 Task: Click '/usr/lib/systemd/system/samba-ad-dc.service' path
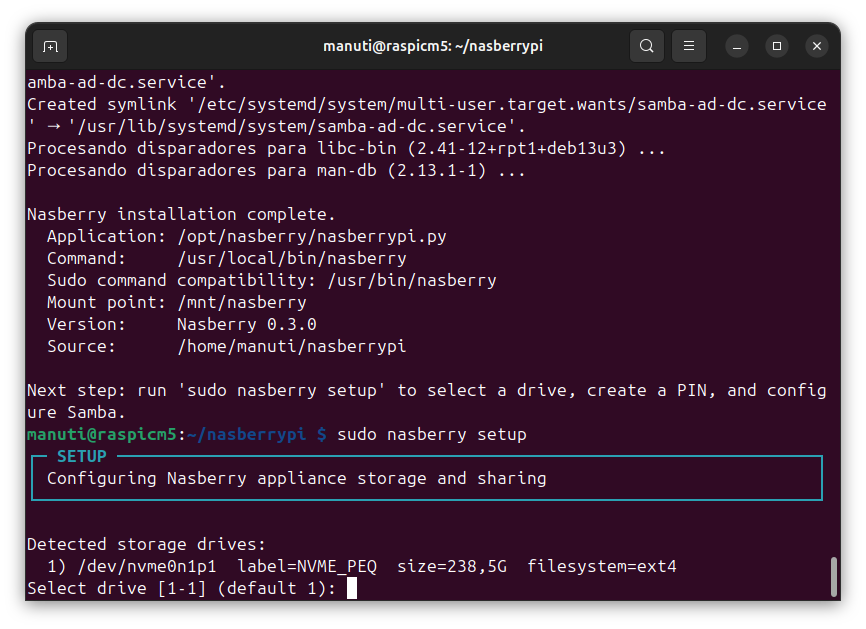[x=292, y=126]
